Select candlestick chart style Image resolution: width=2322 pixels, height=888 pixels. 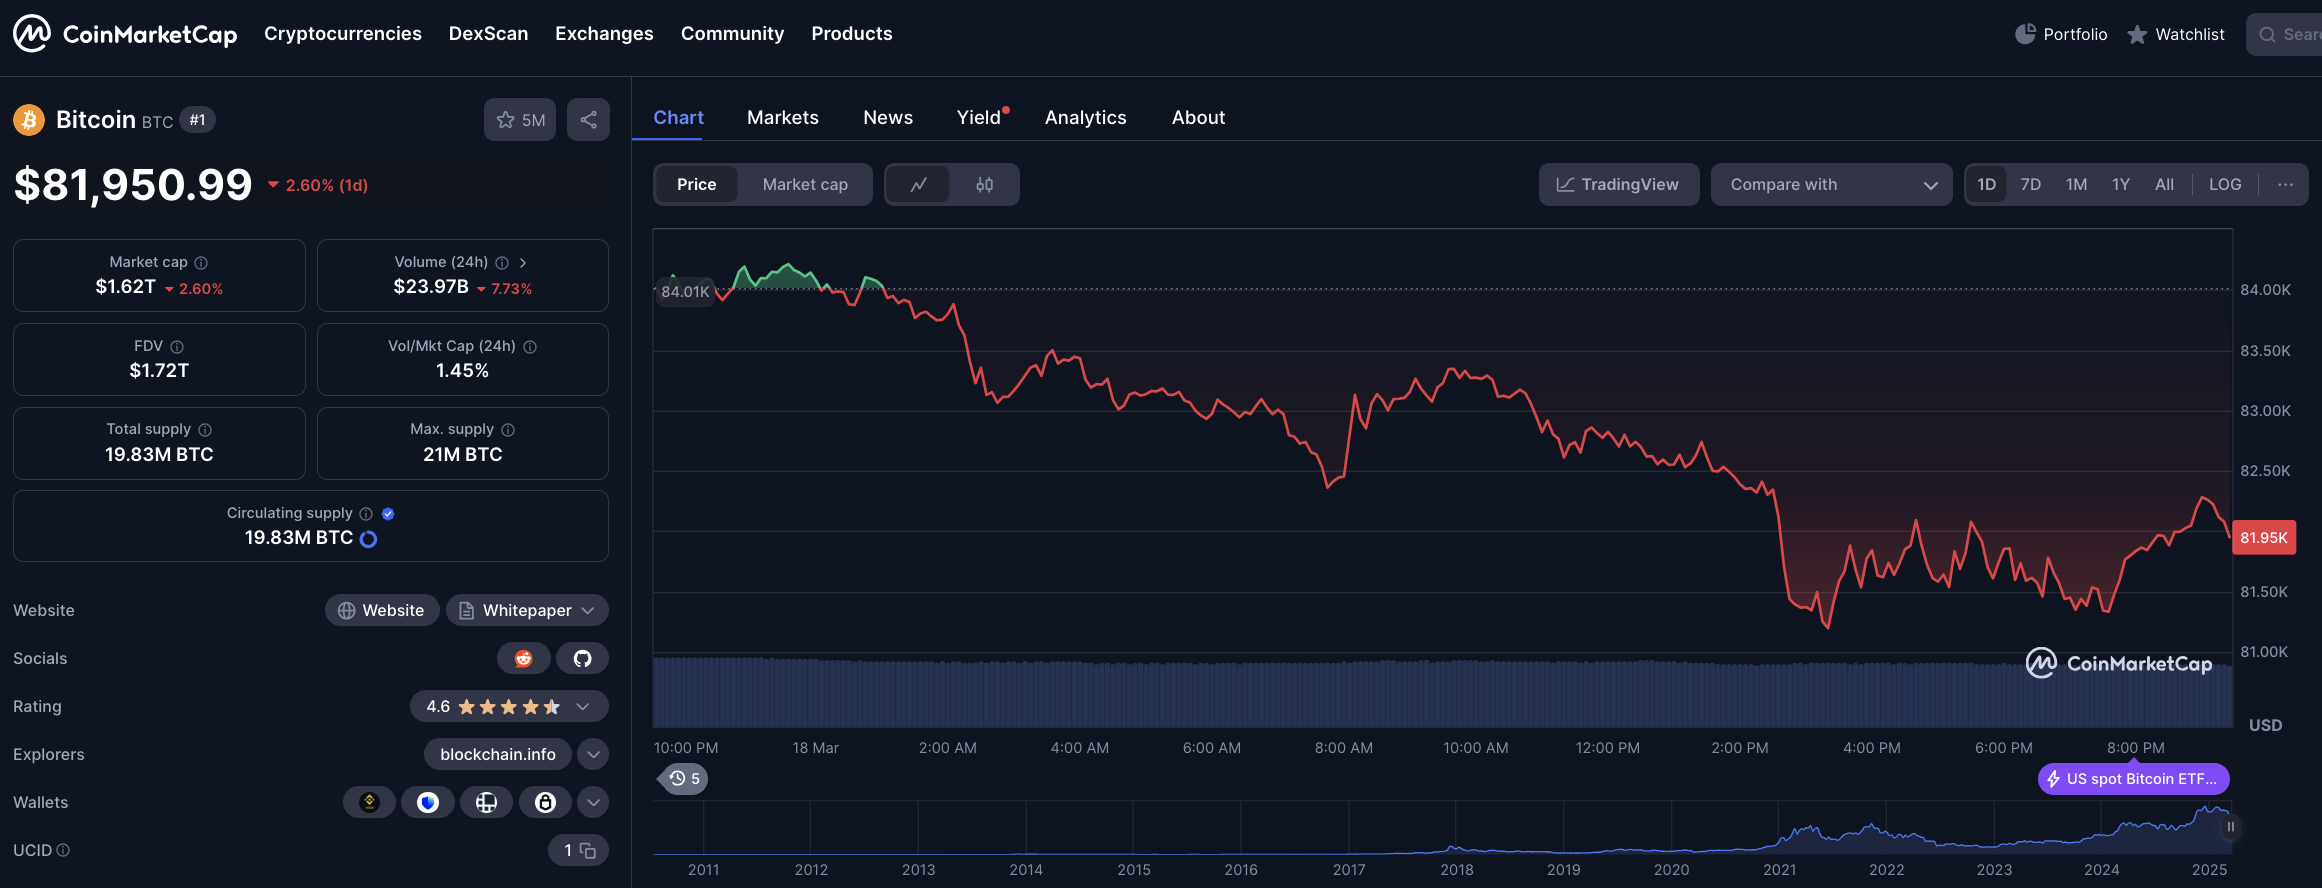[985, 184]
